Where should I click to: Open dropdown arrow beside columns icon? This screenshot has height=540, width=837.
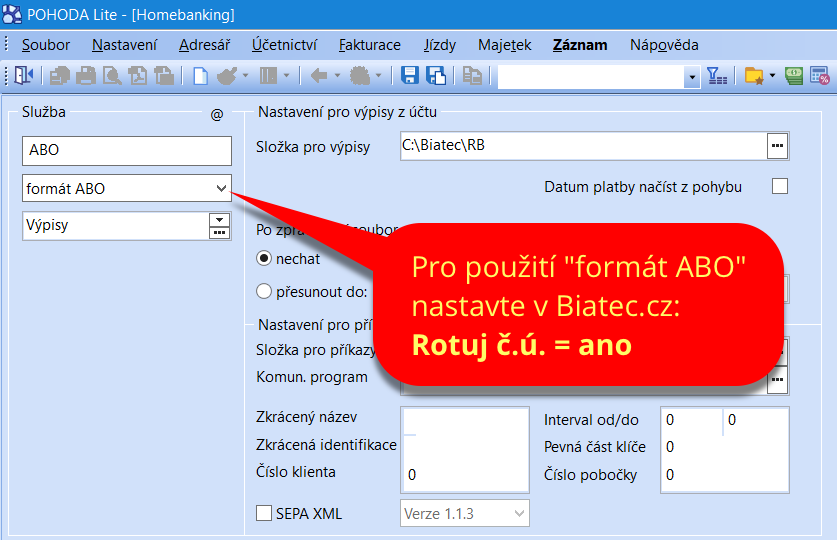click(286, 76)
